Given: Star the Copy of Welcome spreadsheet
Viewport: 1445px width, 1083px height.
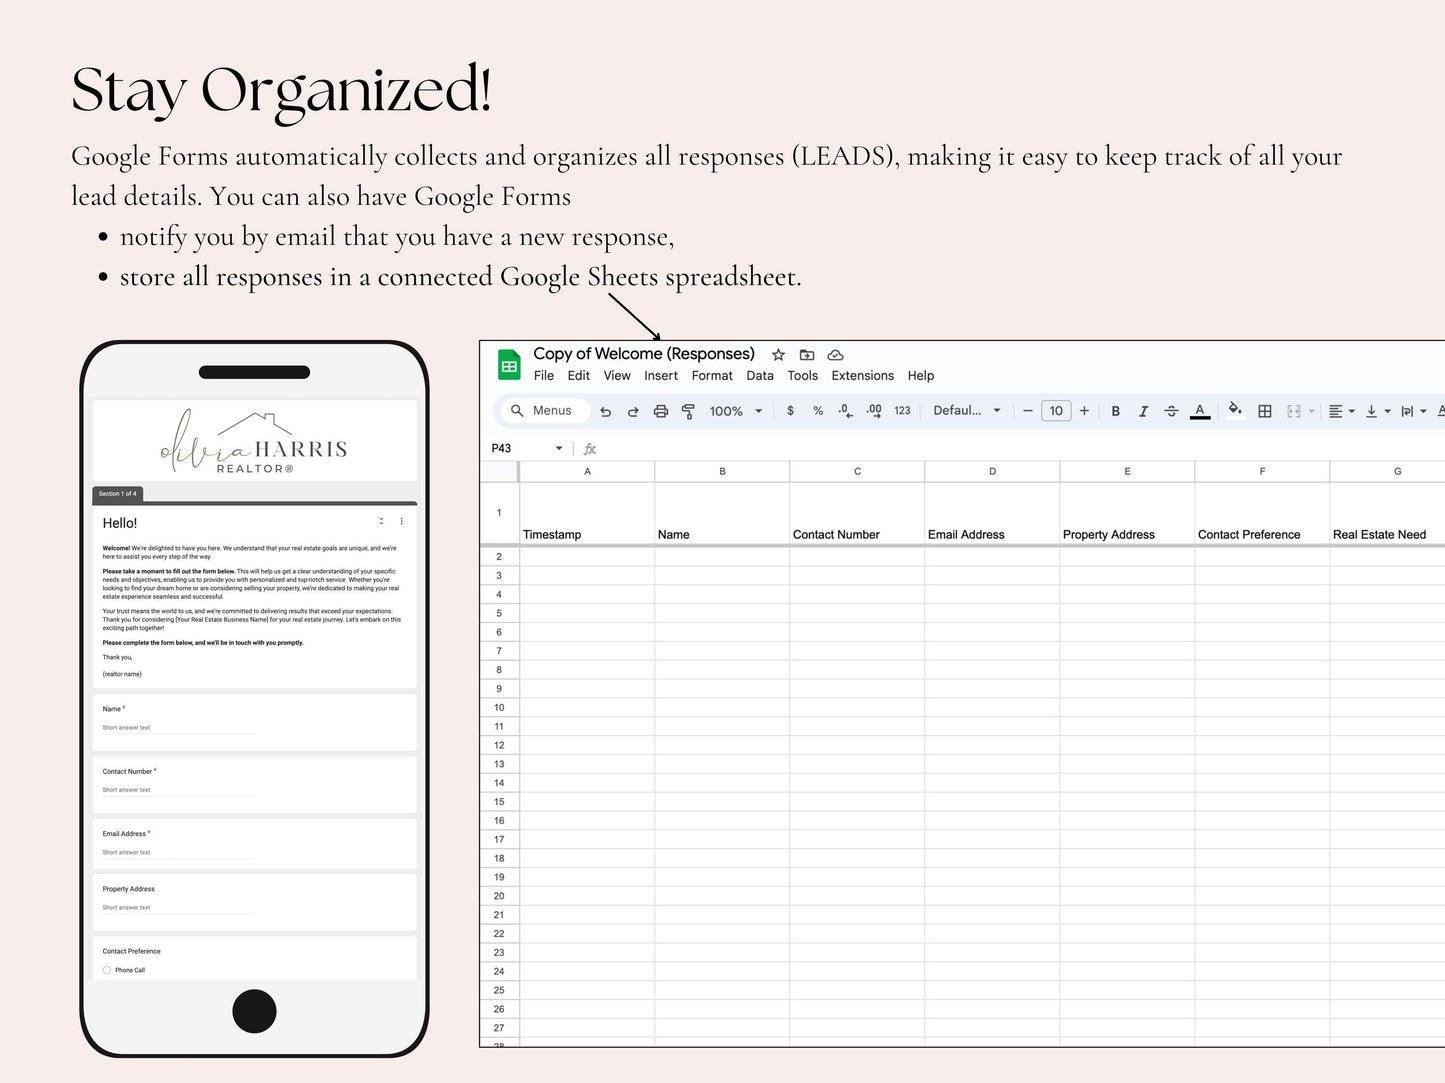Looking at the screenshot, I should [778, 355].
